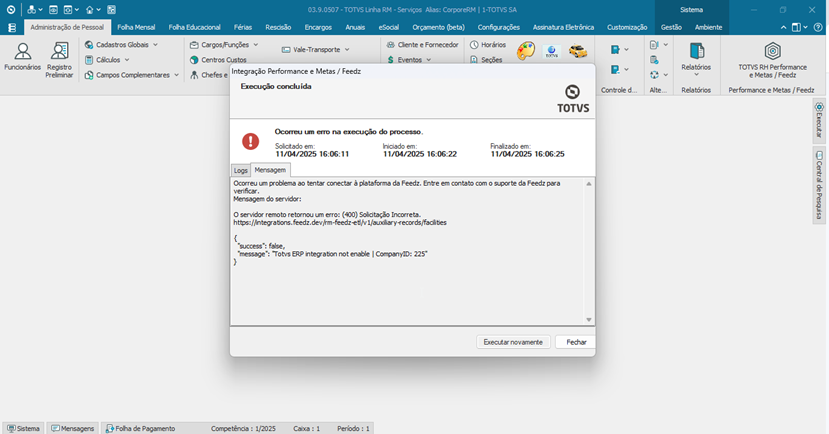Expand the Cálculos dropdown arrow
The image size is (829, 434).
[127, 60]
